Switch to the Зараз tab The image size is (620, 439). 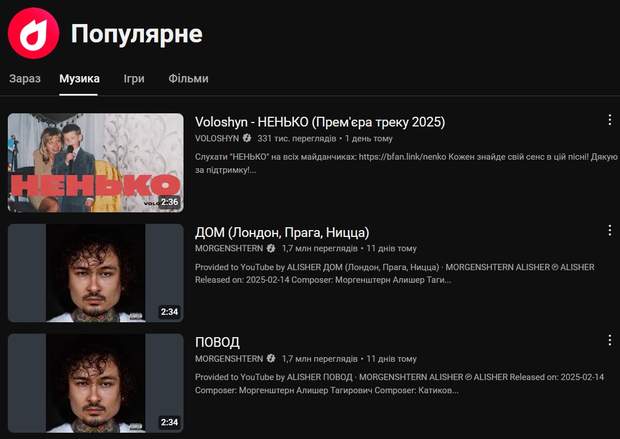tap(25, 79)
